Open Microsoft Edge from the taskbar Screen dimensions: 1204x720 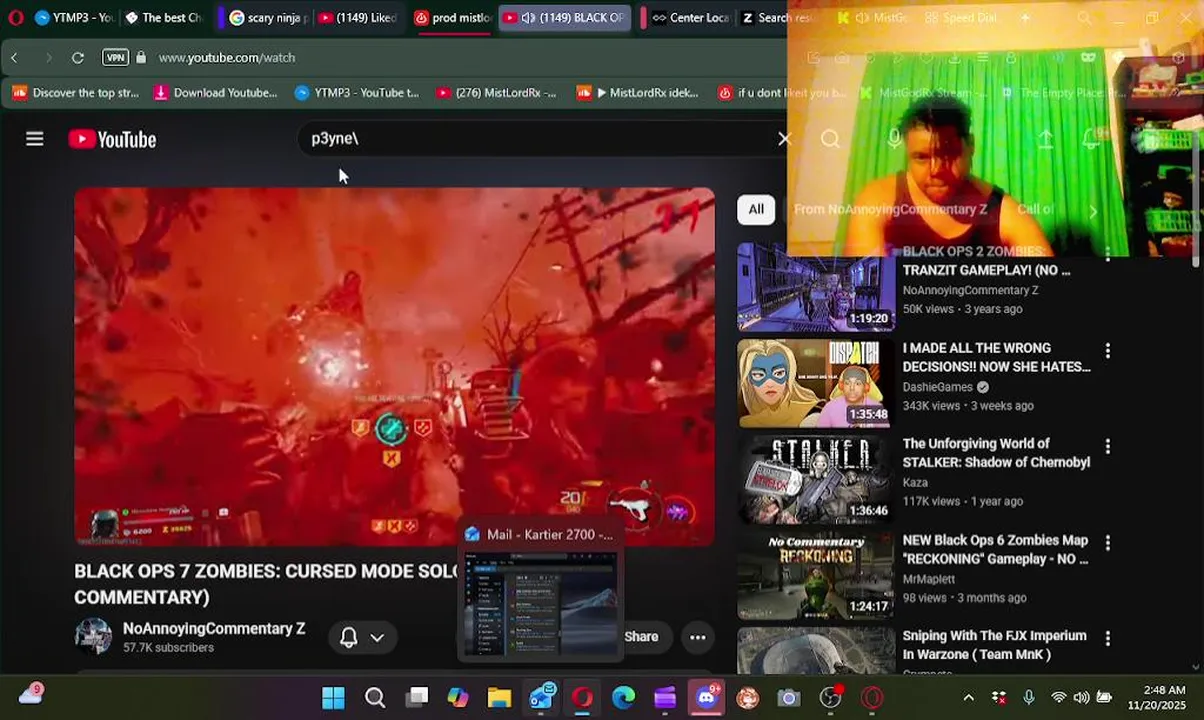[623, 698]
